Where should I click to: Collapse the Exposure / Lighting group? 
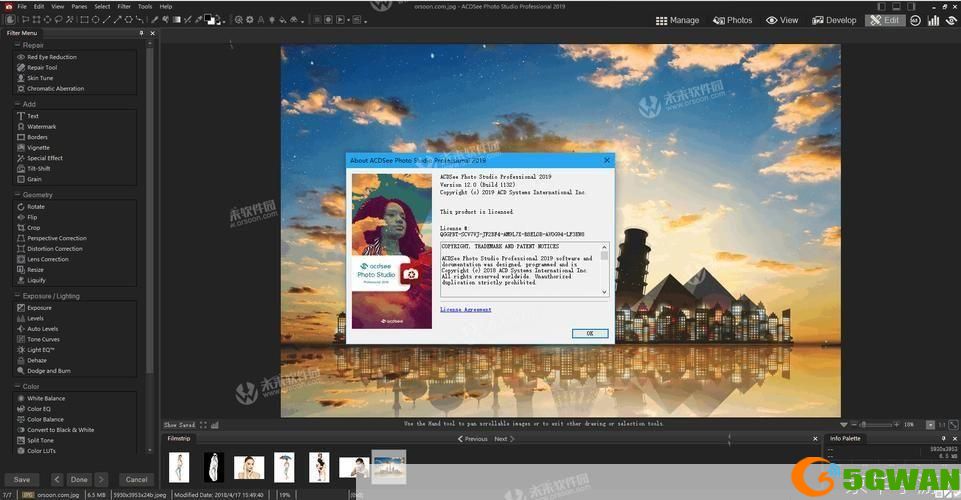pyautogui.click(x=17, y=296)
